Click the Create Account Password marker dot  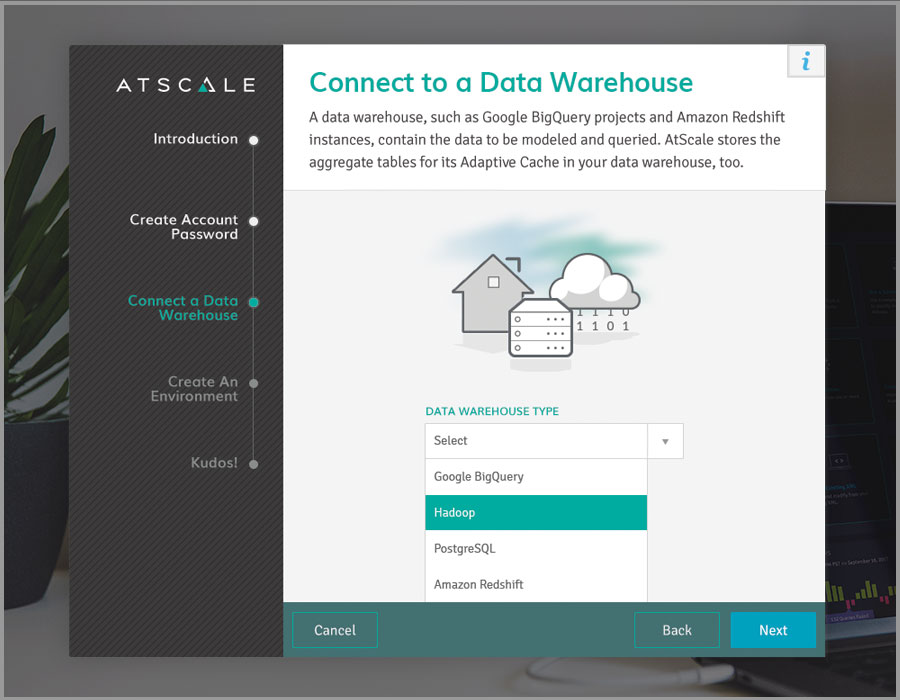[254, 221]
